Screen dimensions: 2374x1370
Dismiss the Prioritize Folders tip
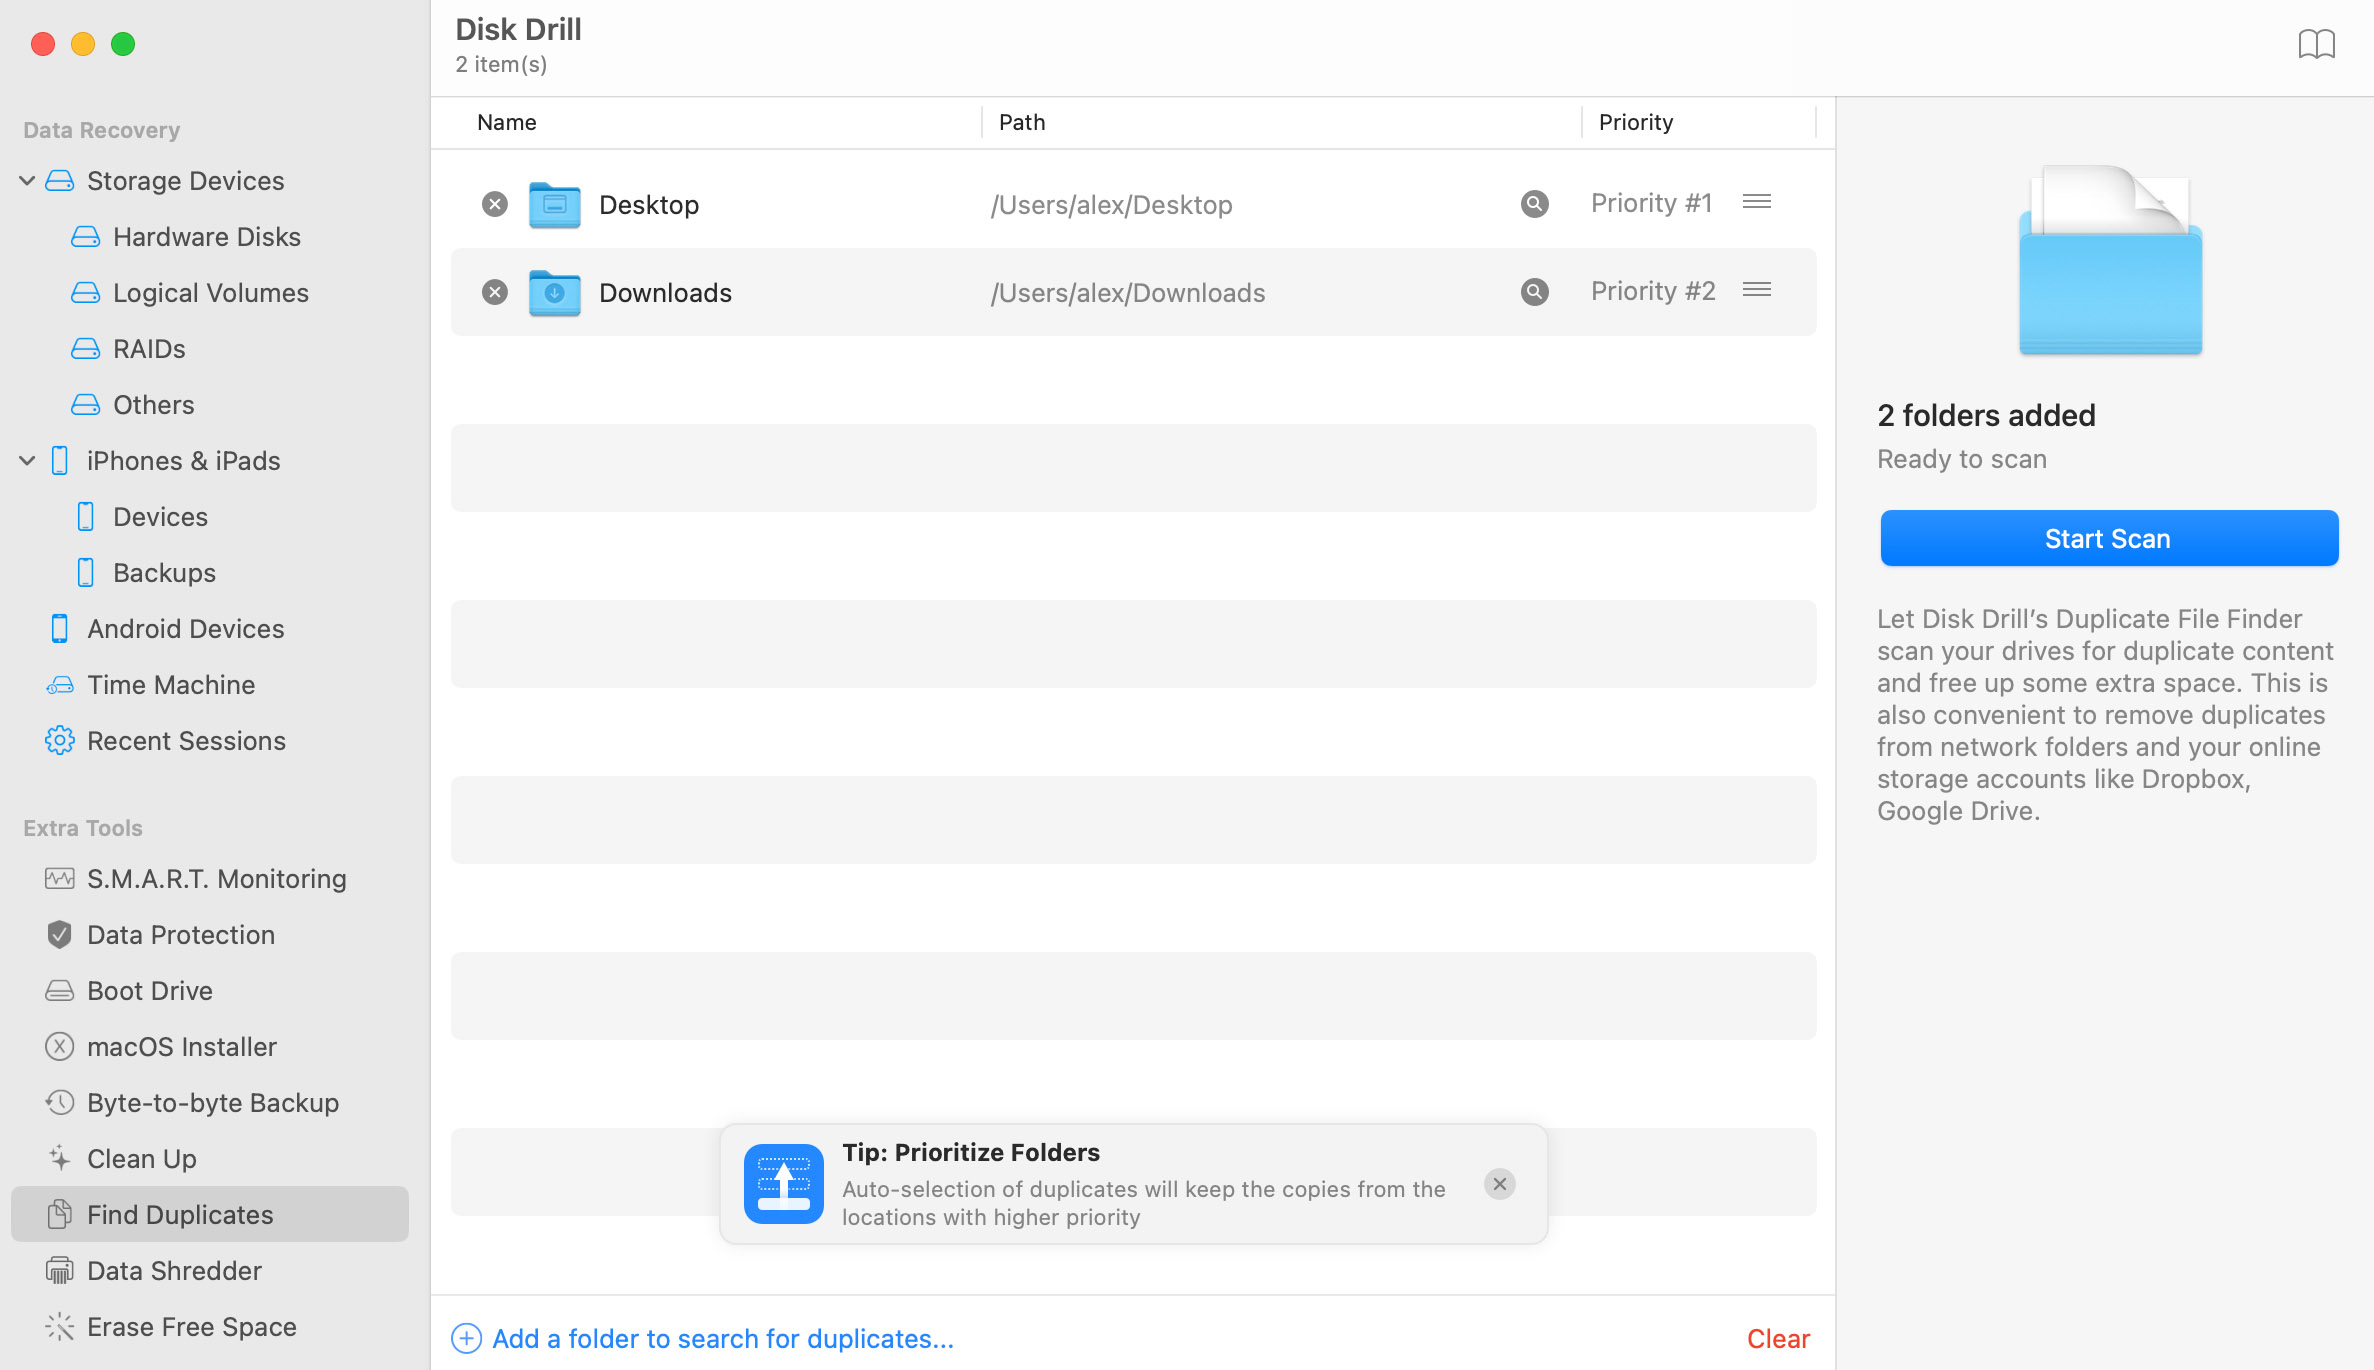pos(1499,1184)
